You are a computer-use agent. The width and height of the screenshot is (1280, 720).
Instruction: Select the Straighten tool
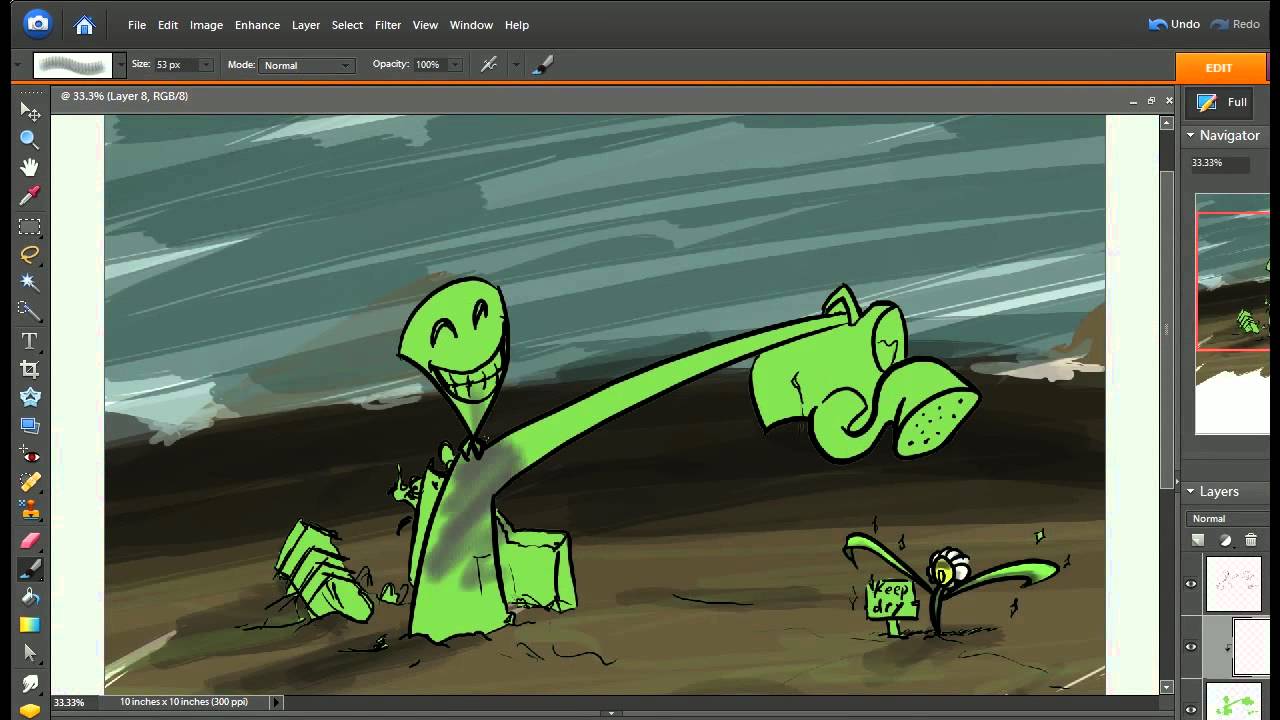pos(30,426)
